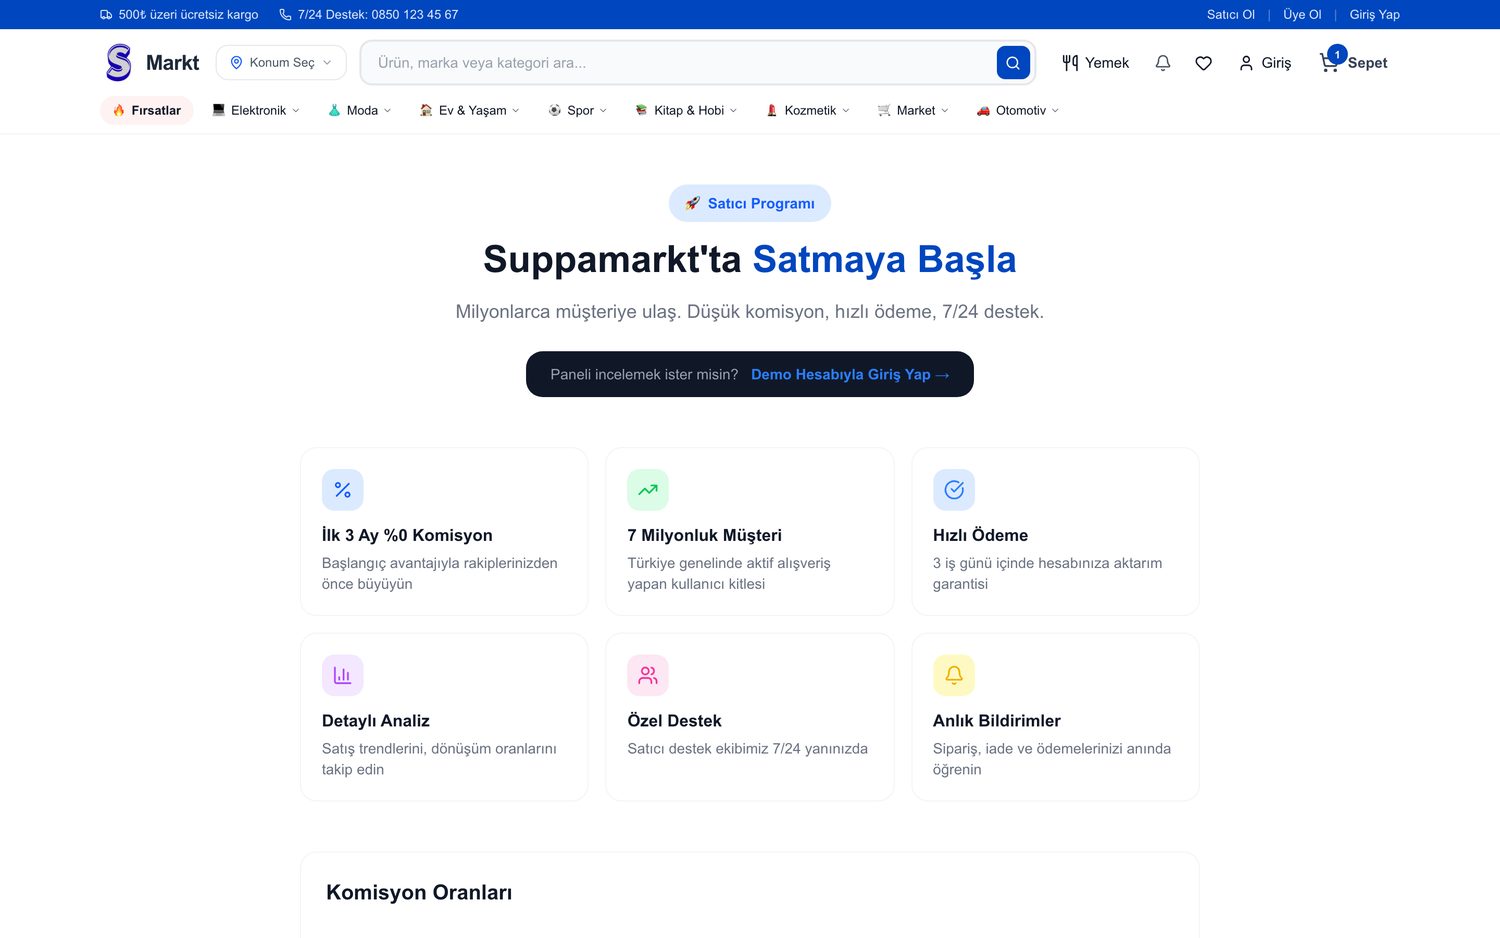Click the cart badge showing 1

tap(1337, 54)
